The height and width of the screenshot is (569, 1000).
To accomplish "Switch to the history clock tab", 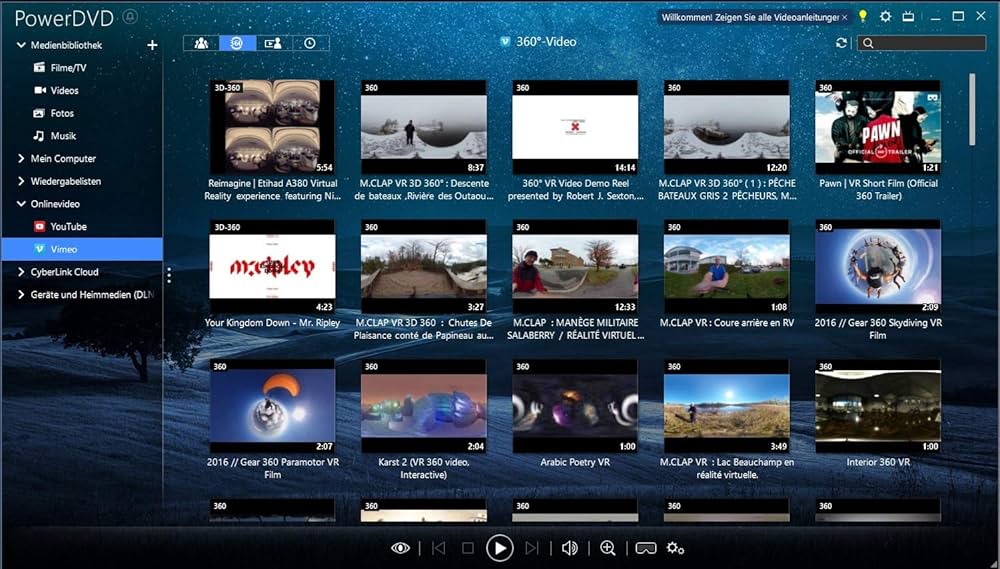I will click(310, 43).
